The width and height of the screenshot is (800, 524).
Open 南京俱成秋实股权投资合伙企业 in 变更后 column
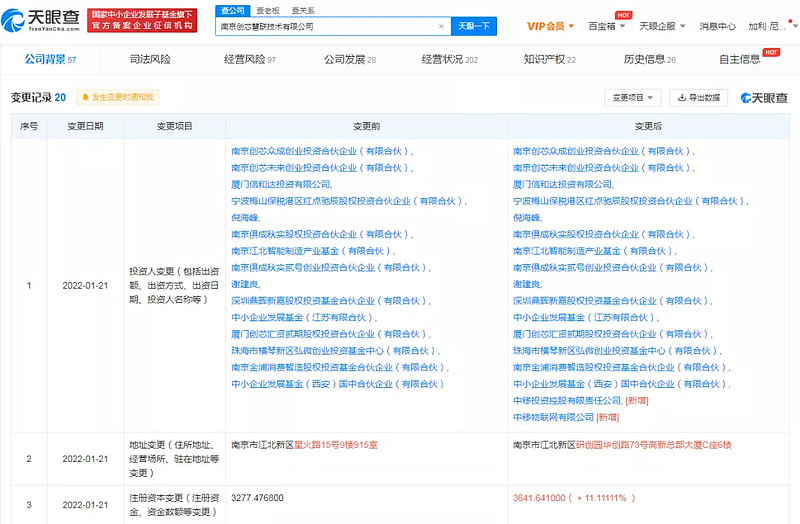point(602,234)
